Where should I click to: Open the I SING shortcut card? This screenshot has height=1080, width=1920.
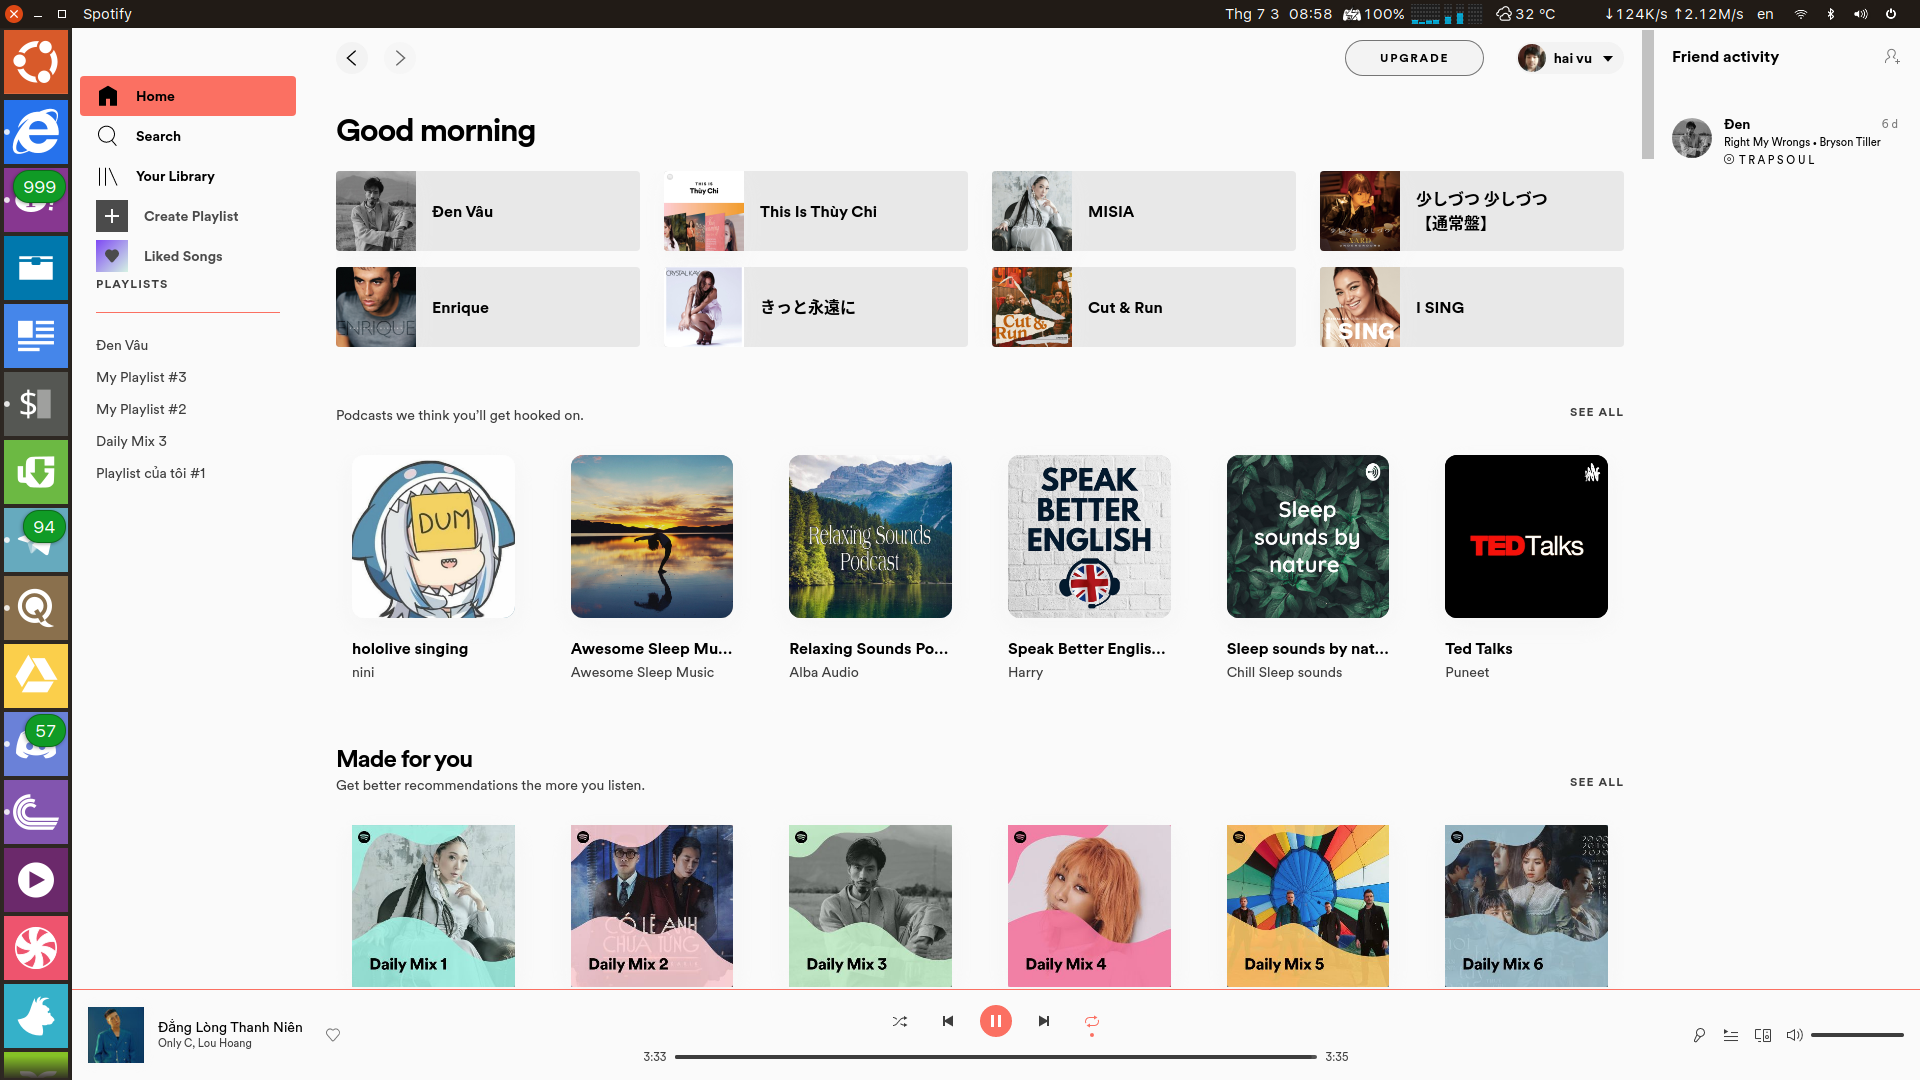tap(1472, 307)
